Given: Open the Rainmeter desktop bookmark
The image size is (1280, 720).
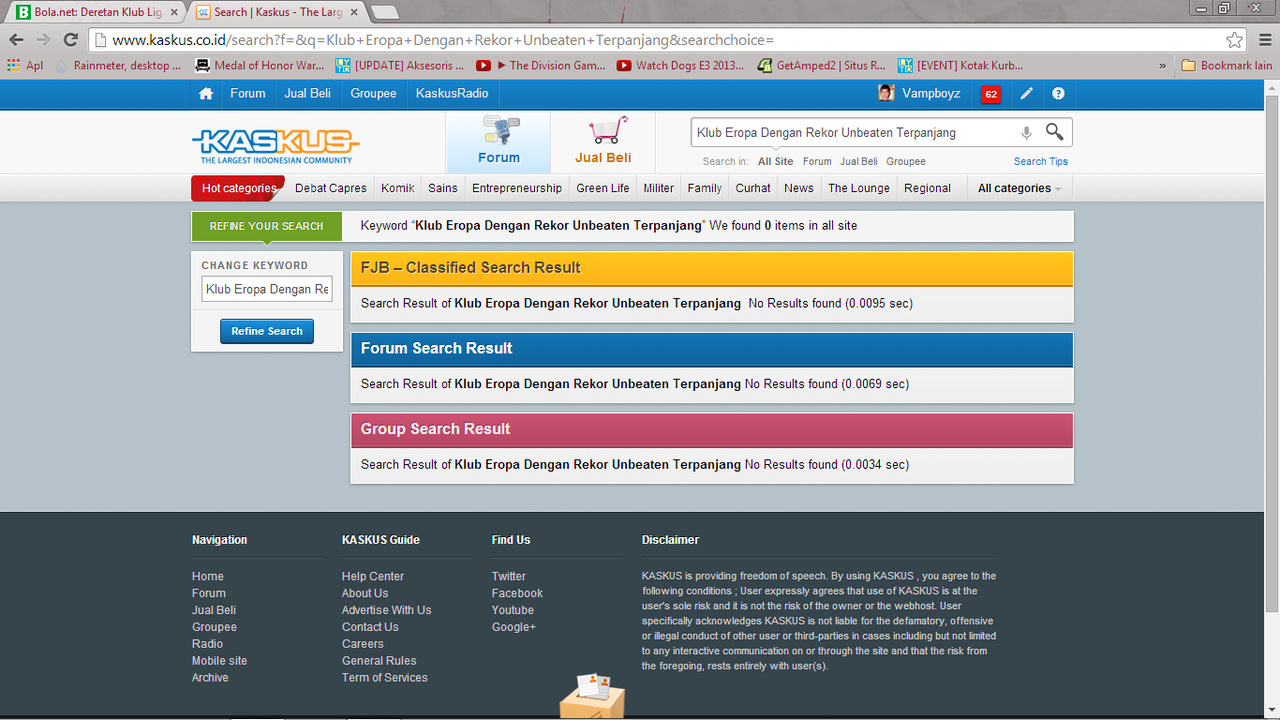Looking at the screenshot, I should click(118, 65).
